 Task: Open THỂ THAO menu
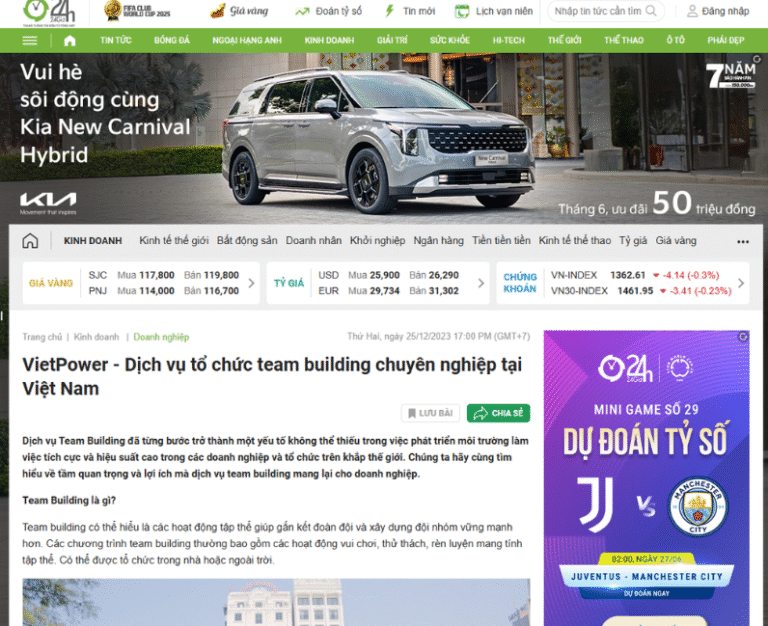tap(624, 41)
